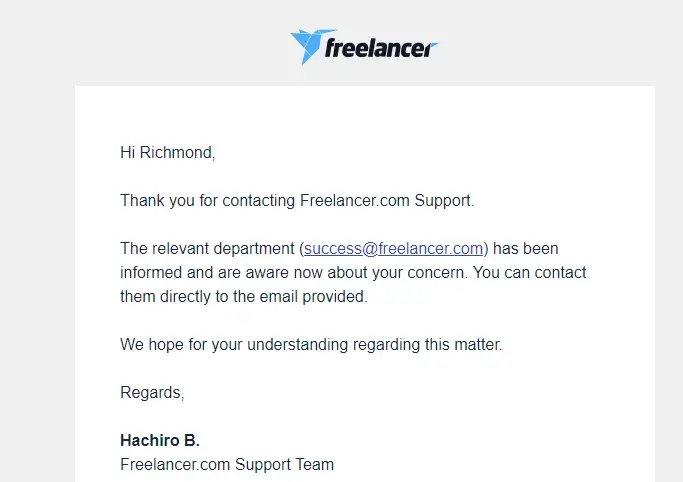The width and height of the screenshot is (683, 482).
Task: Click the words "The relevant department"
Action: [207, 248]
